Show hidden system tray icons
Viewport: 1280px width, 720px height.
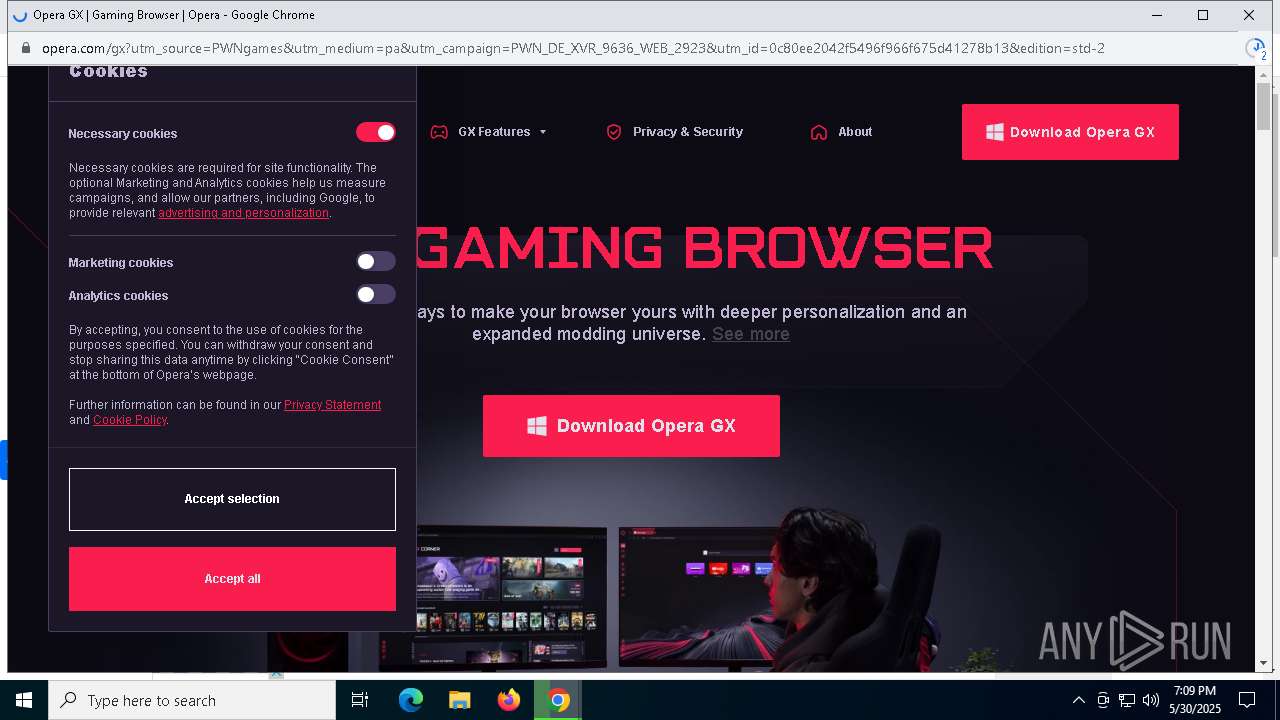(x=1078, y=700)
